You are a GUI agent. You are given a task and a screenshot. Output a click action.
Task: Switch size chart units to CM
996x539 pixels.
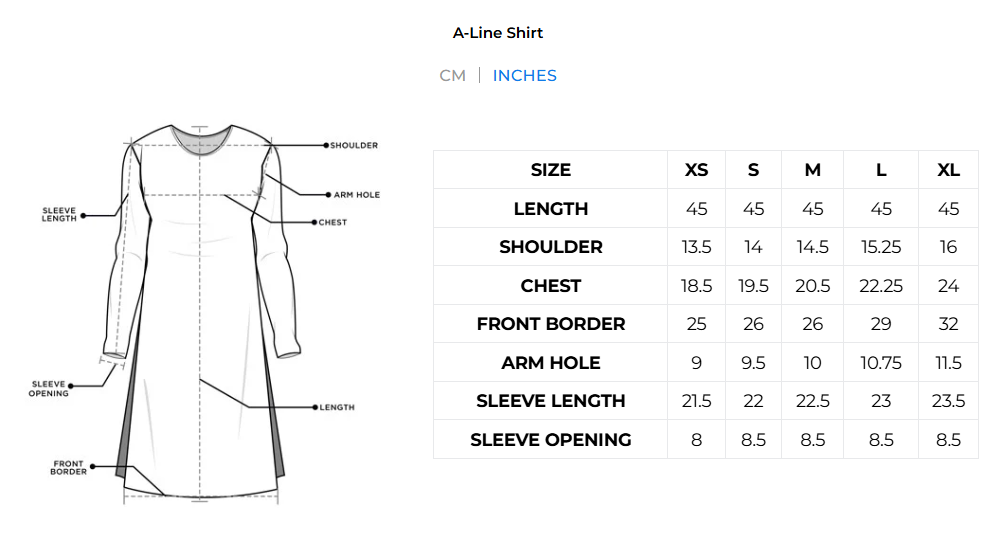pyautogui.click(x=452, y=76)
